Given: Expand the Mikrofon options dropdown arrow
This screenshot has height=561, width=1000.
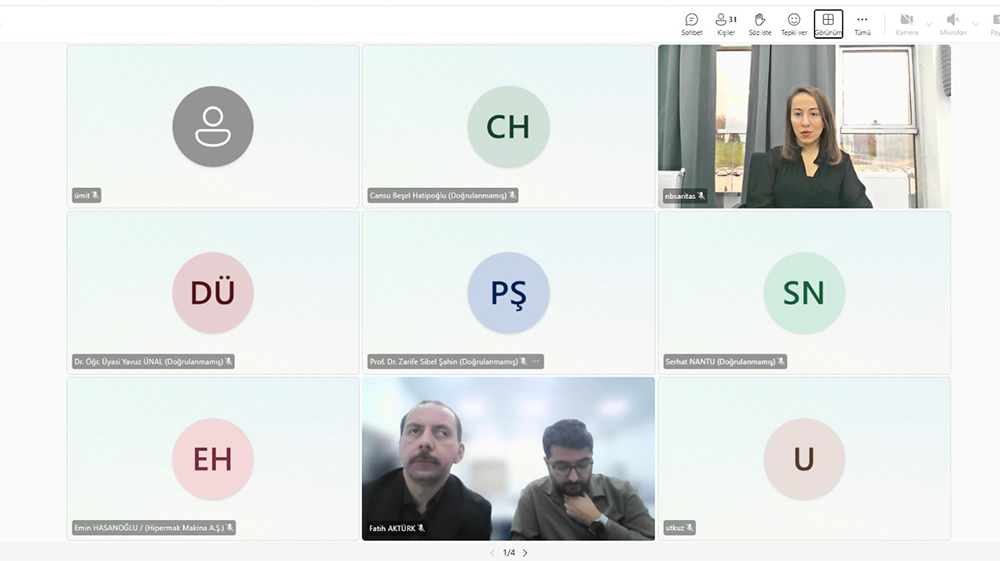Looking at the screenshot, I should 975,24.
